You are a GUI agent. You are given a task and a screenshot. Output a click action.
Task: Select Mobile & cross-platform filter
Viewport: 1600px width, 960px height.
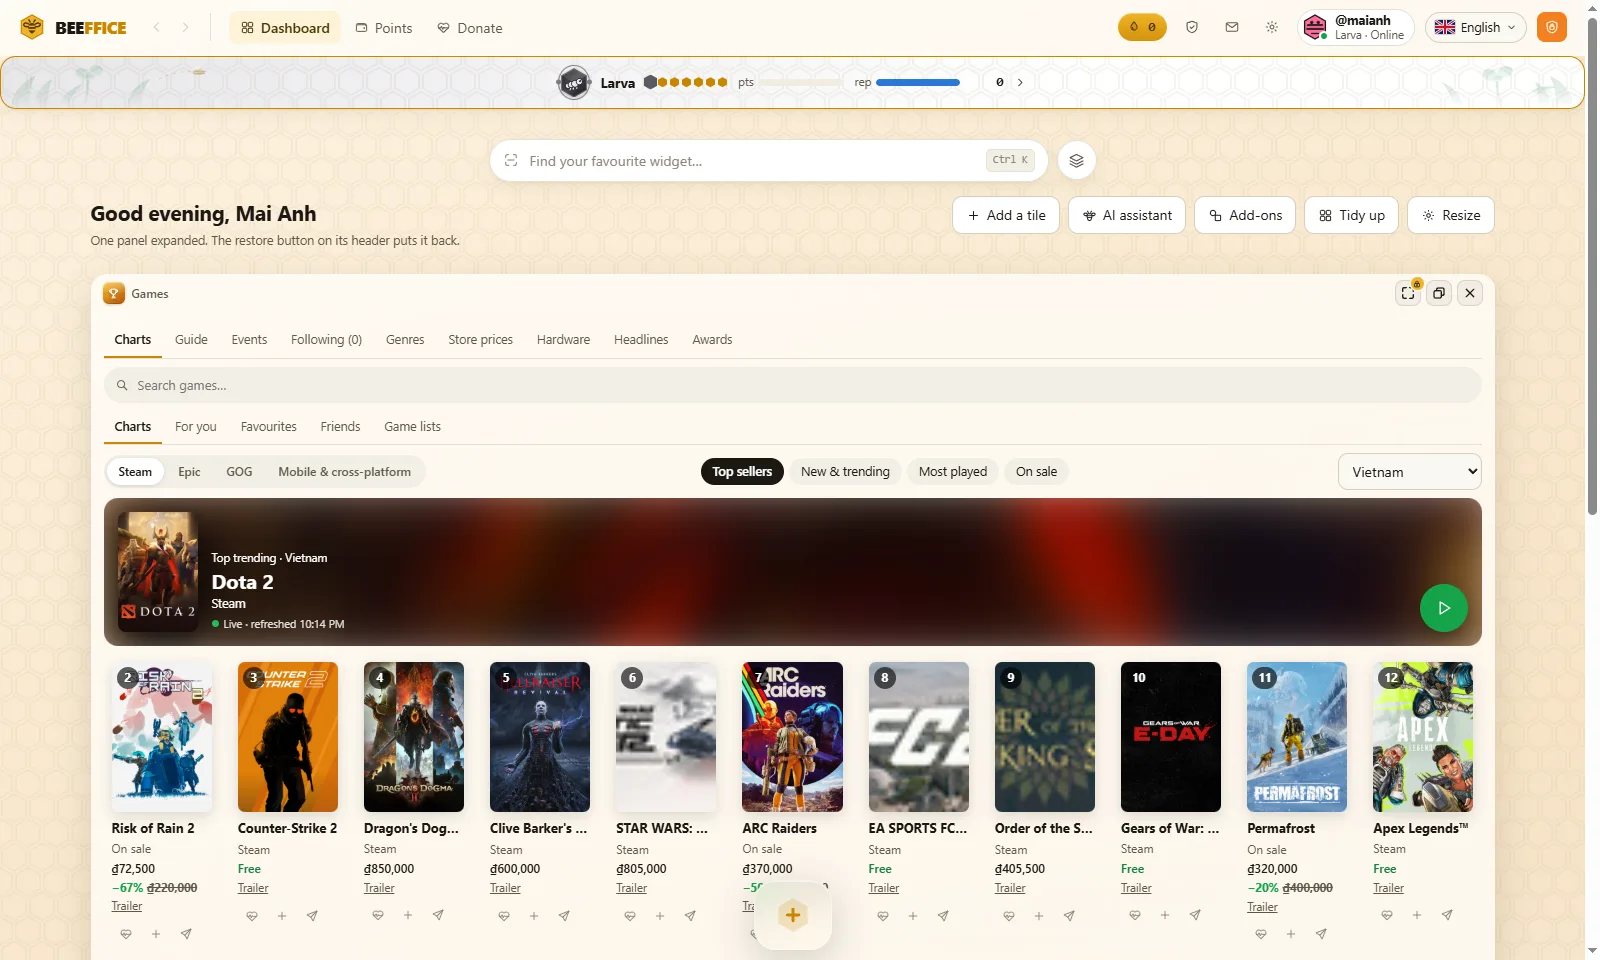[x=344, y=472]
